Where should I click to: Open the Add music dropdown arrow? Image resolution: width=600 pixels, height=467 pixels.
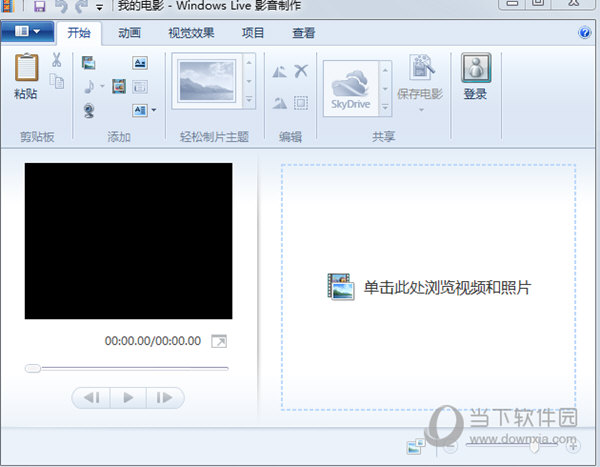102,86
